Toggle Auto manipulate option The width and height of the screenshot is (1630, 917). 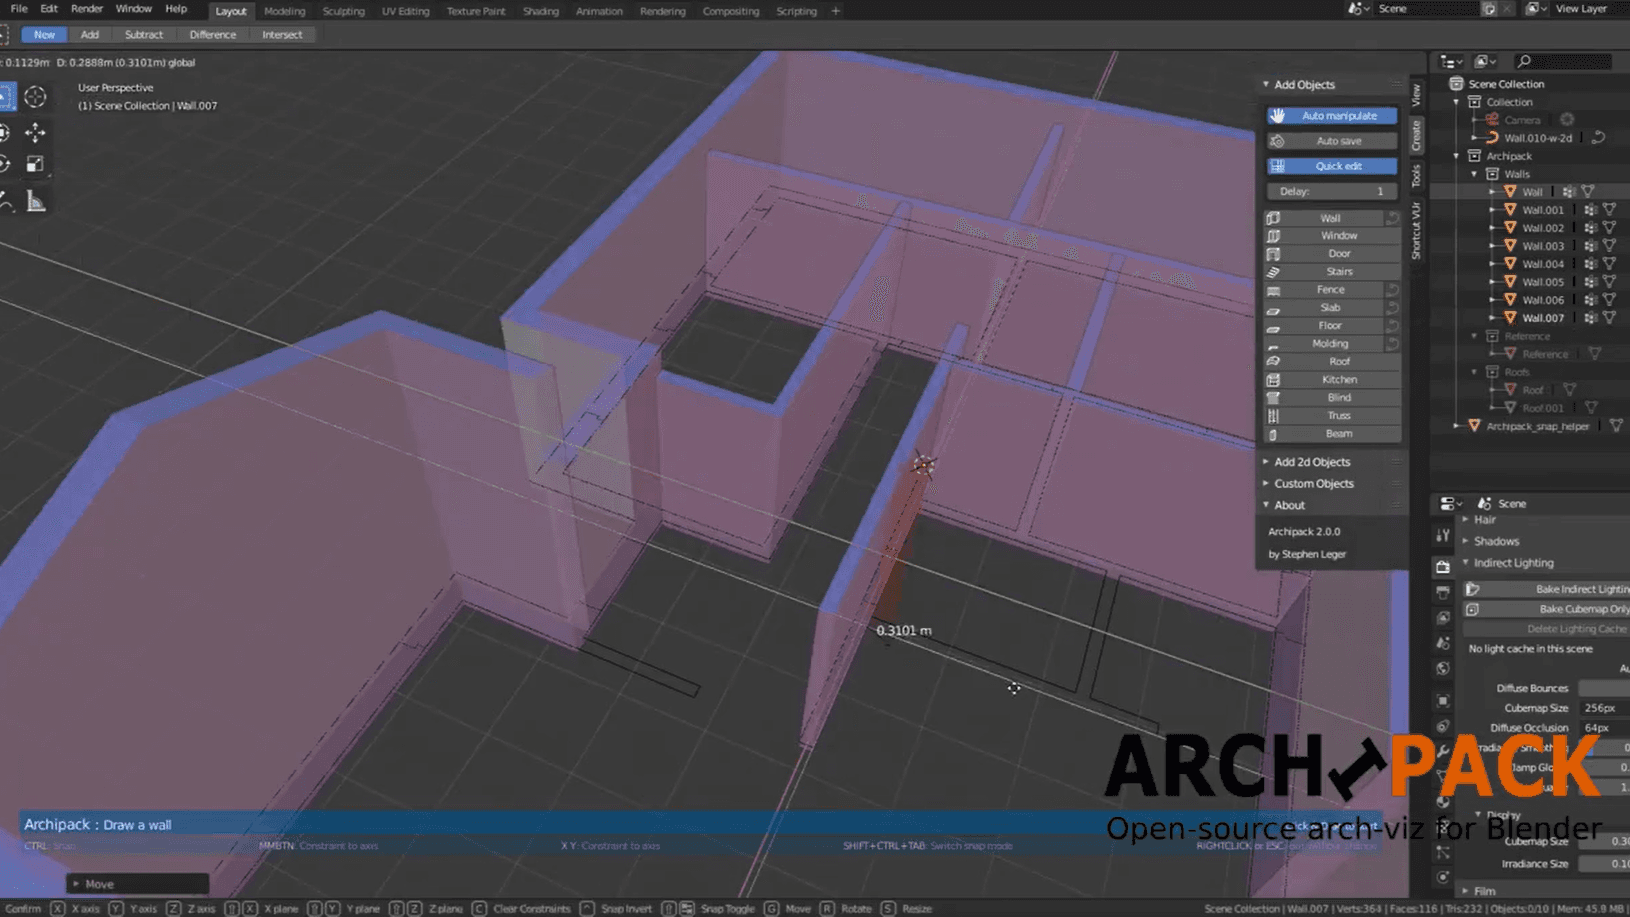click(x=1332, y=116)
